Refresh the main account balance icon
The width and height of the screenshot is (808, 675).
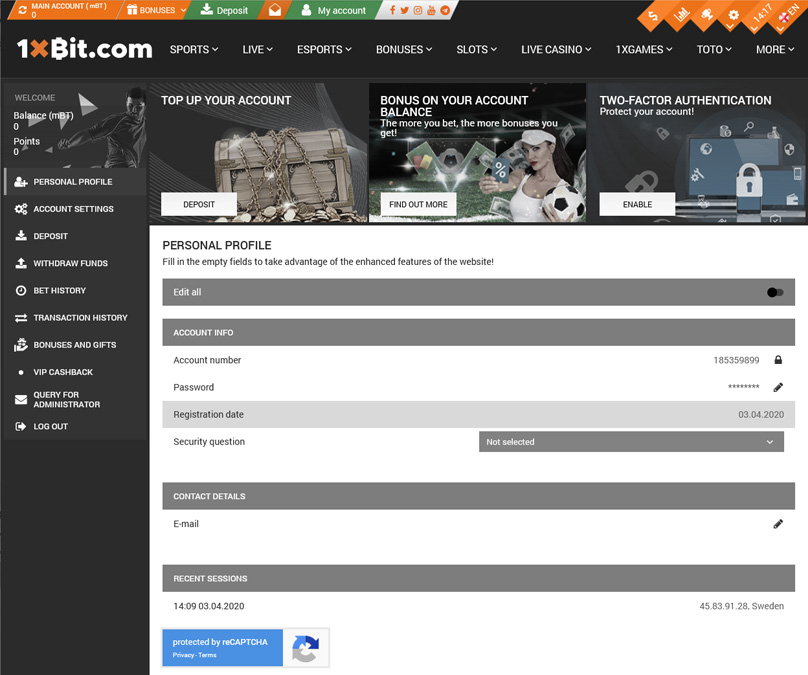pos(22,10)
